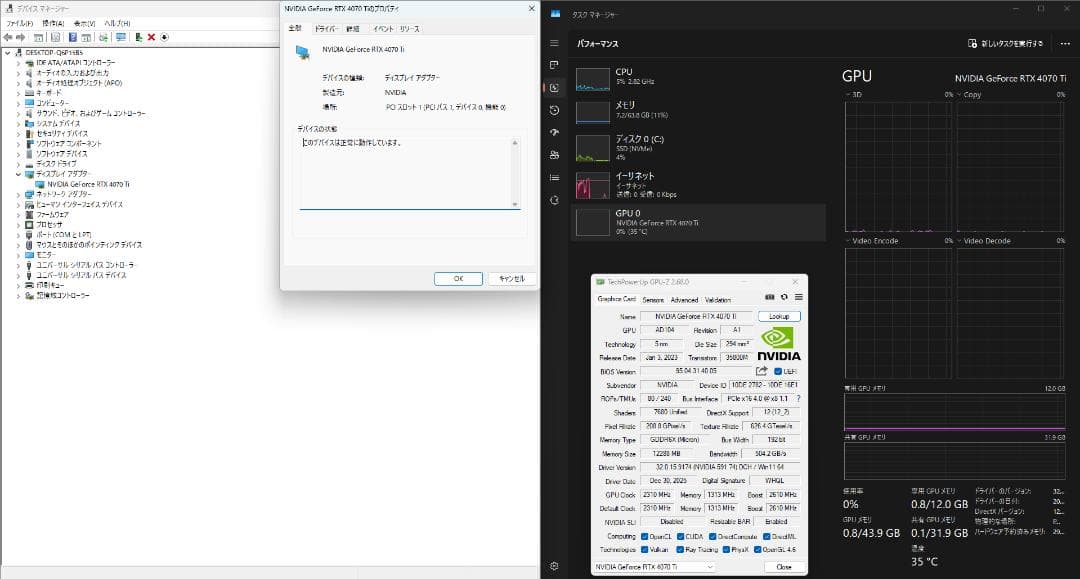Select イーサネット performance graph item

[x=698, y=185]
